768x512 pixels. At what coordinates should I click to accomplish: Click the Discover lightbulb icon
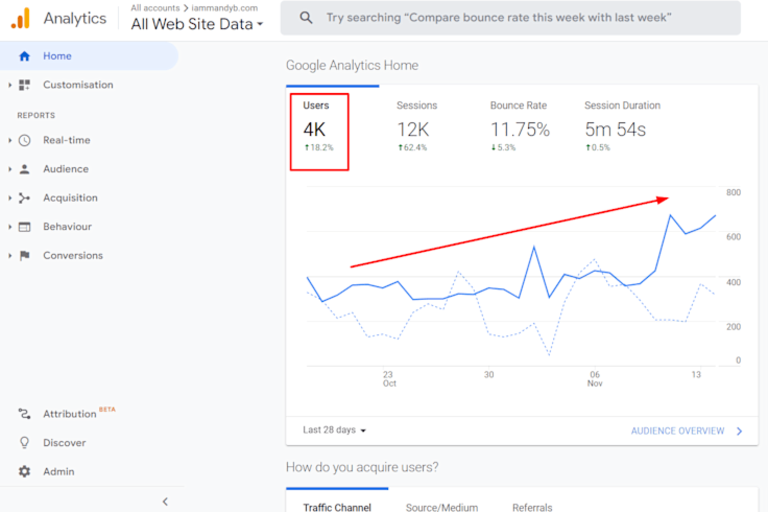point(24,442)
